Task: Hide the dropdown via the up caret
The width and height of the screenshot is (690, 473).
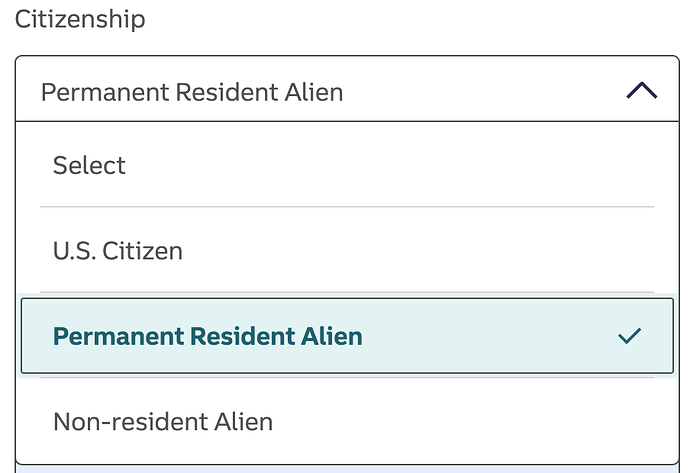Action: coord(641,92)
